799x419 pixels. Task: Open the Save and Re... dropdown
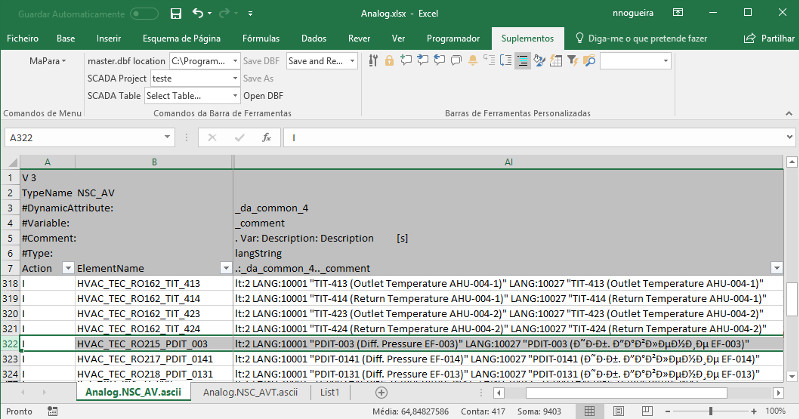350,61
